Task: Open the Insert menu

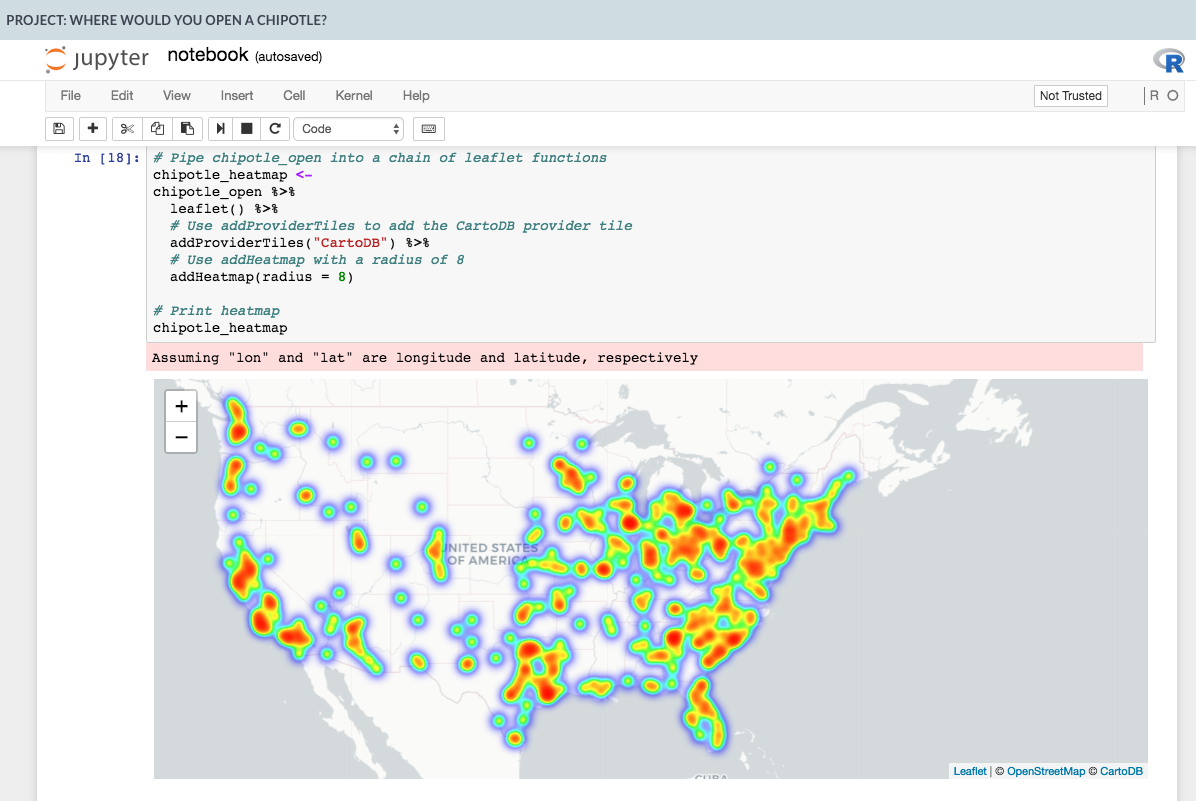Action: pos(236,95)
